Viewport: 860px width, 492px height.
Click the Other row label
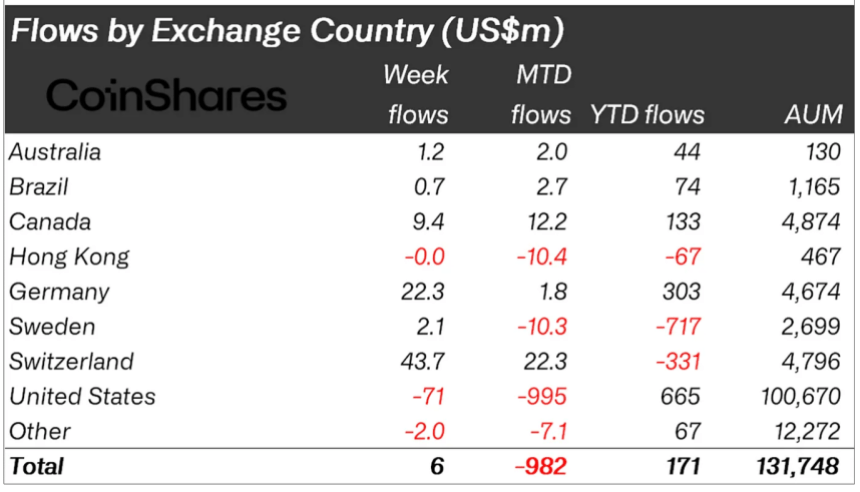40,431
